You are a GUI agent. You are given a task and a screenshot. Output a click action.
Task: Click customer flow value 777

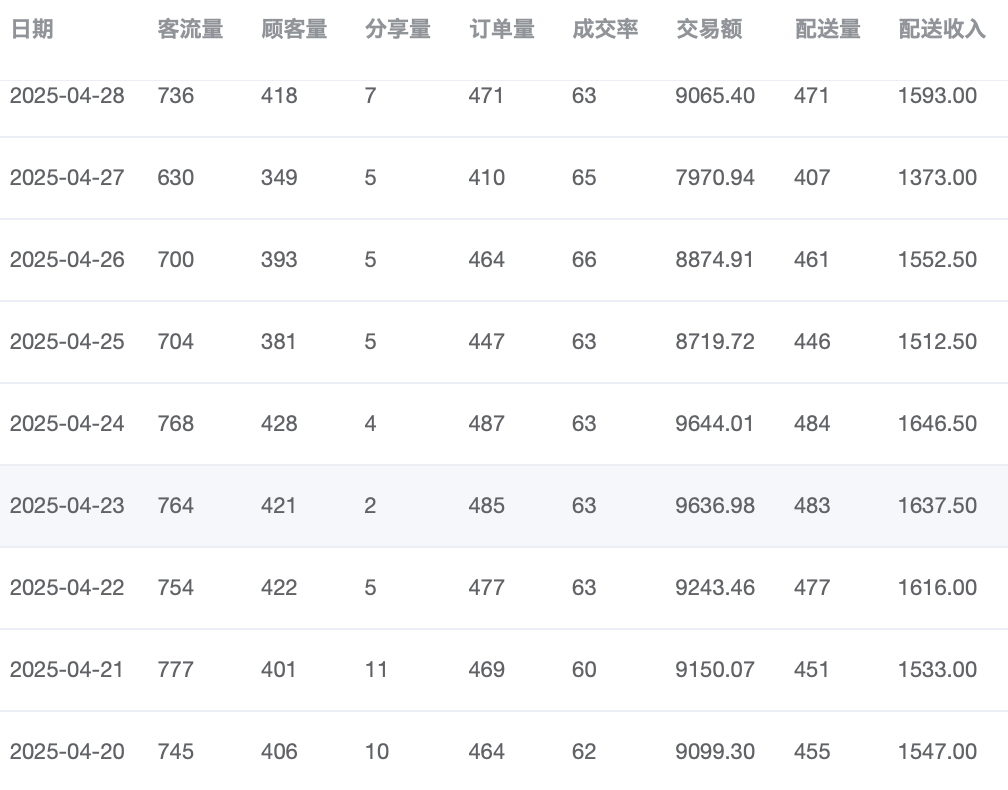[176, 670]
